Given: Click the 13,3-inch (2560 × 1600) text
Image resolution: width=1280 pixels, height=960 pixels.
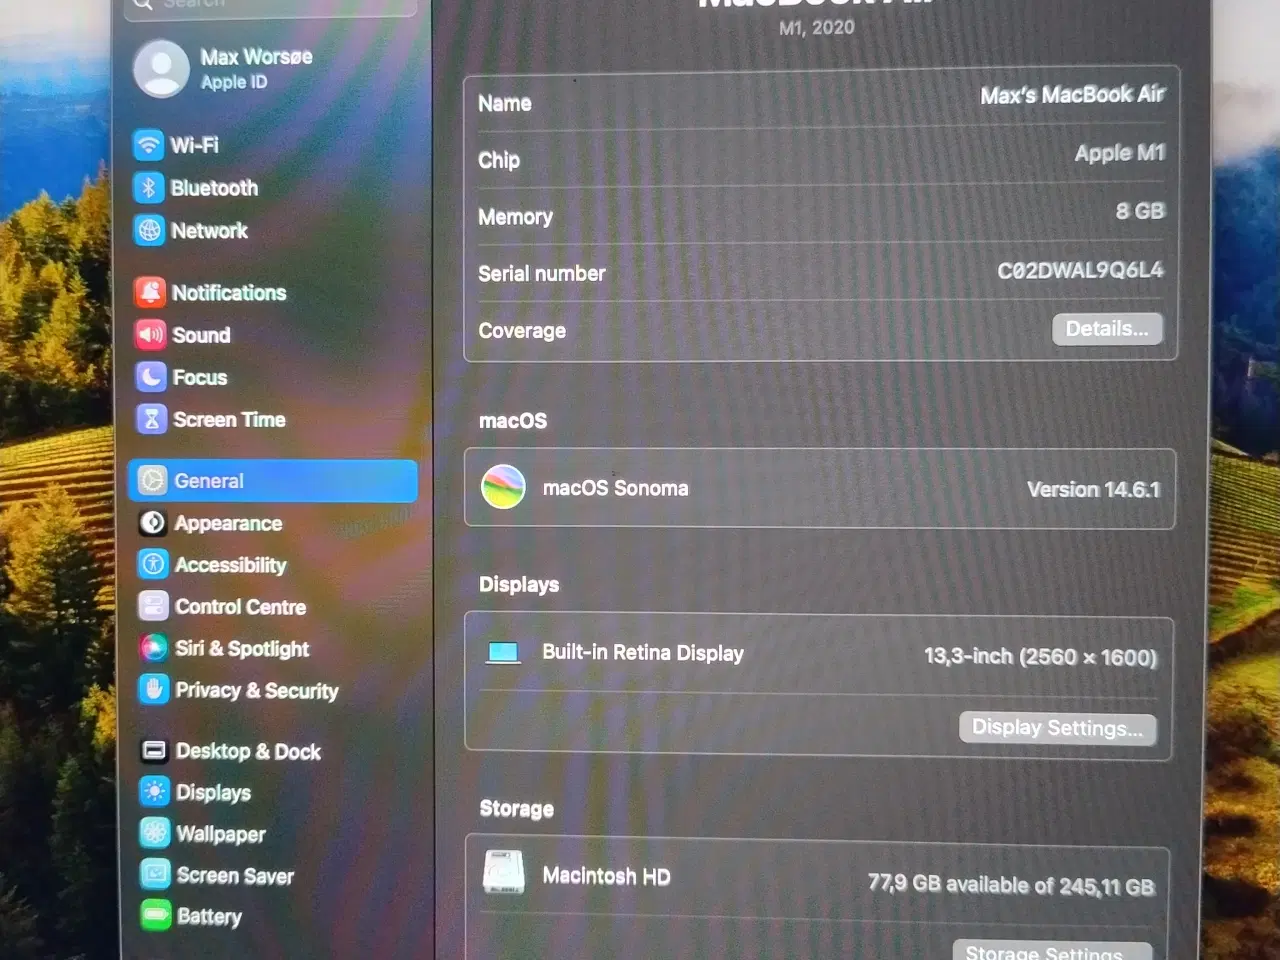Looking at the screenshot, I should tap(1040, 657).
